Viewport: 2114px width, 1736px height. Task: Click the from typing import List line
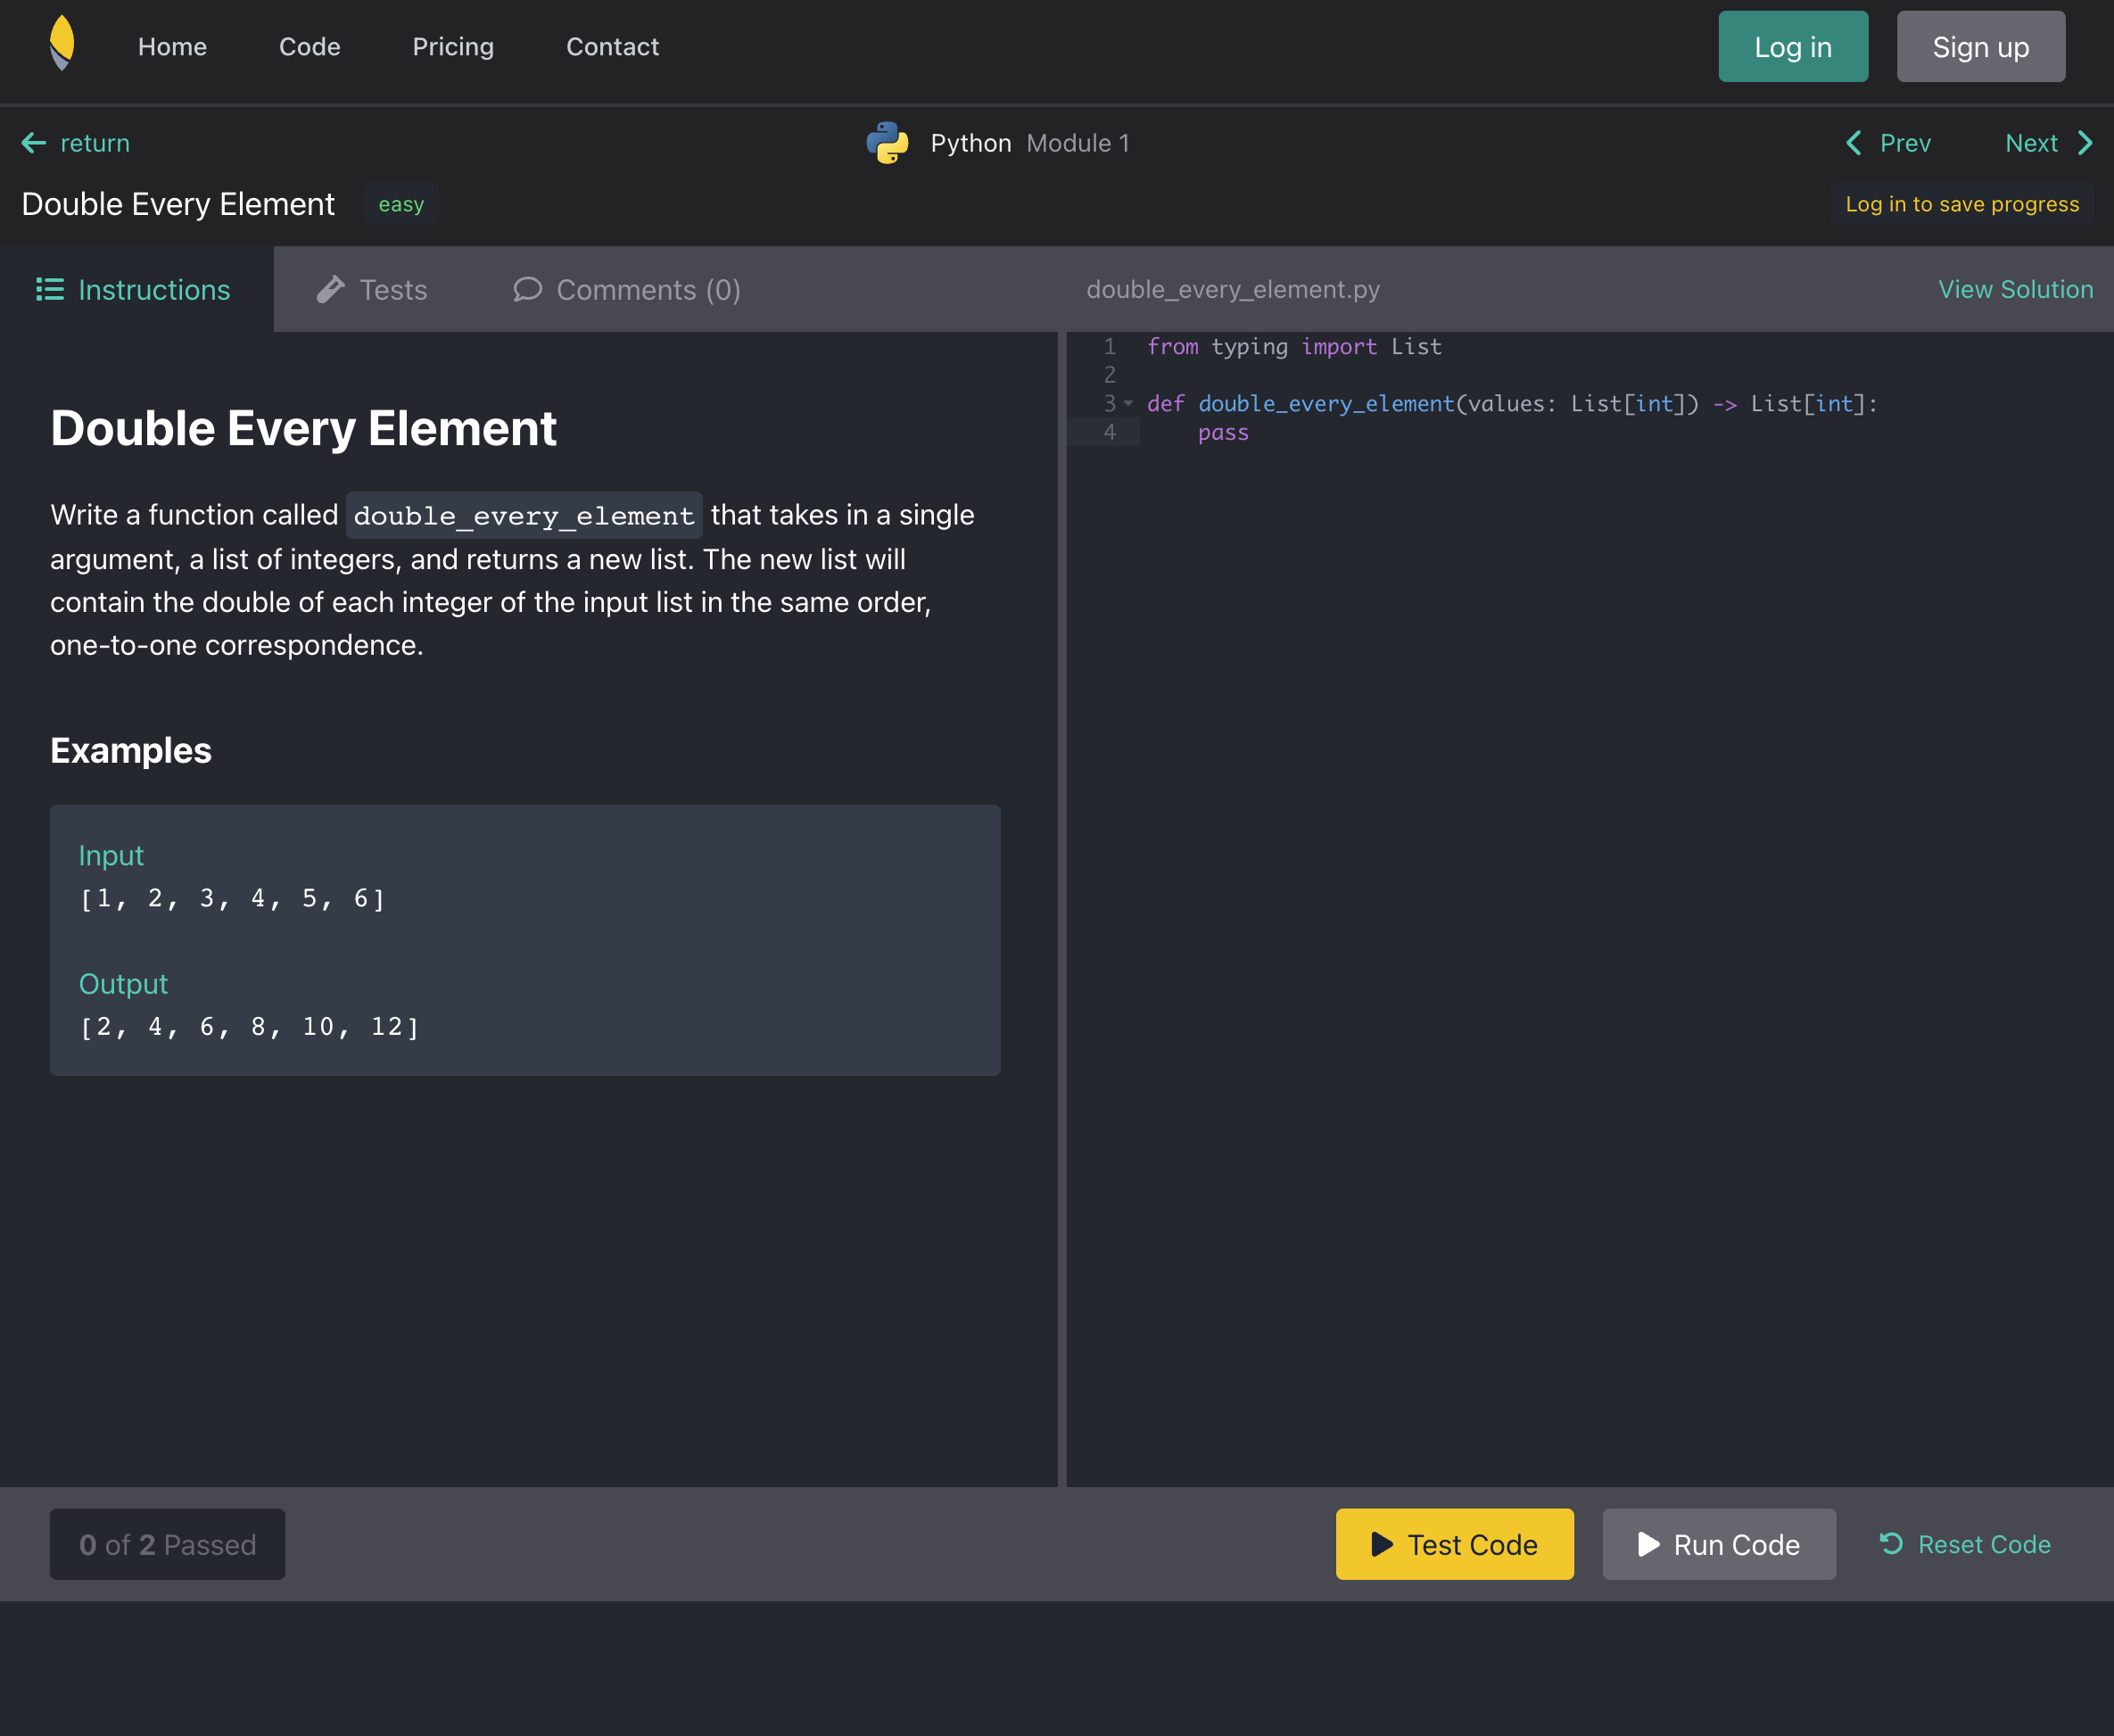point(1294,346)
